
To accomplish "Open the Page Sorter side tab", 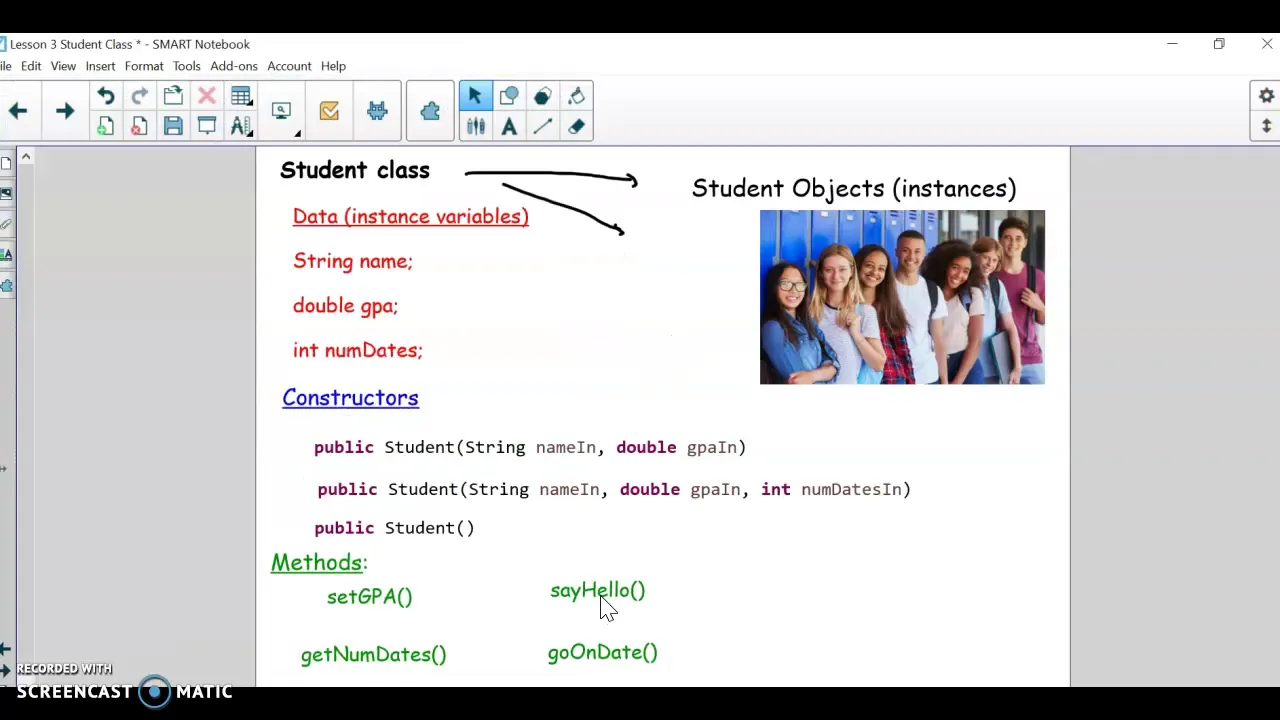I will 6,163.
